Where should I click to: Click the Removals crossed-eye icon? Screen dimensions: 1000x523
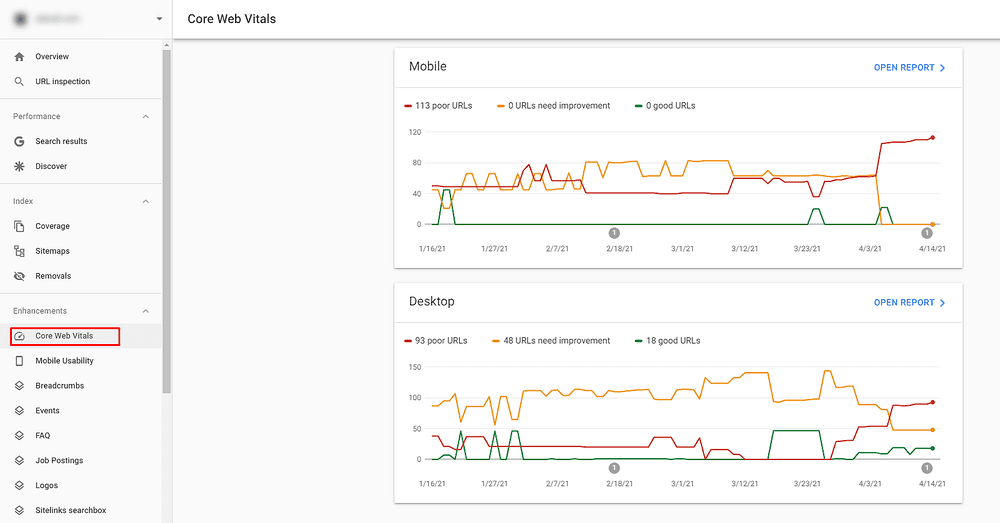19,276
